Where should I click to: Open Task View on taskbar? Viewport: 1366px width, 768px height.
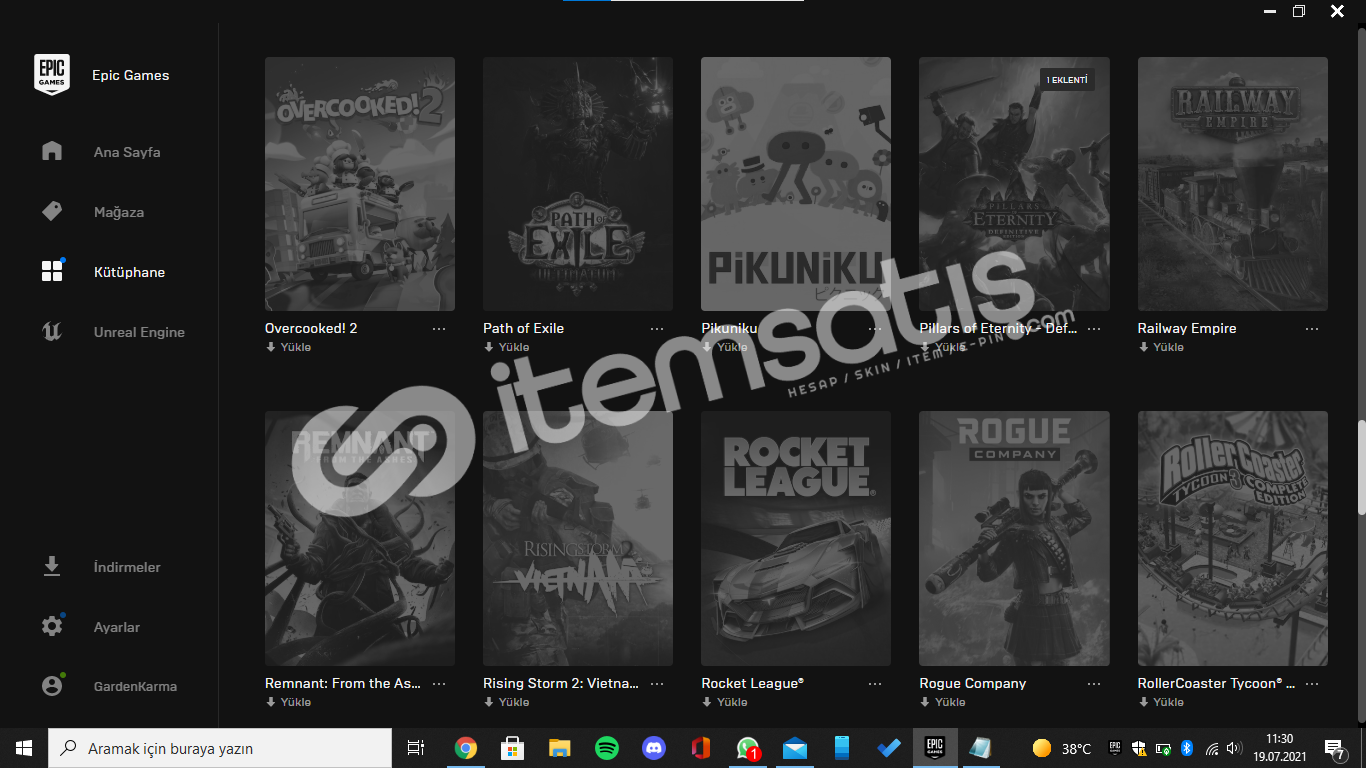point(416,748)
